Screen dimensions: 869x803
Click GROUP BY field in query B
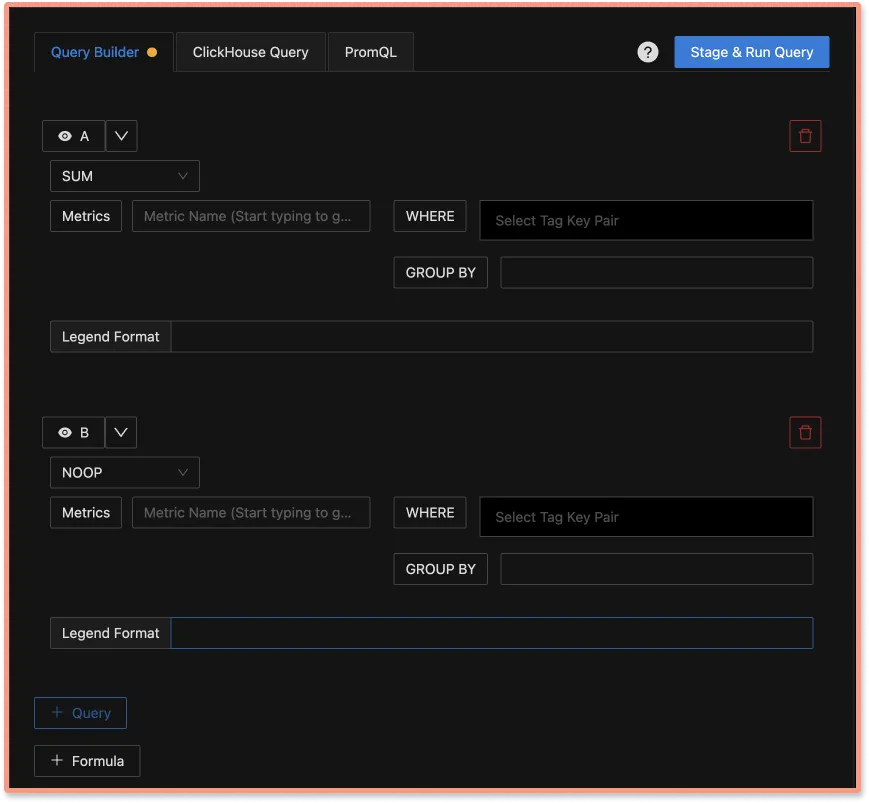(x=656, y=569)
